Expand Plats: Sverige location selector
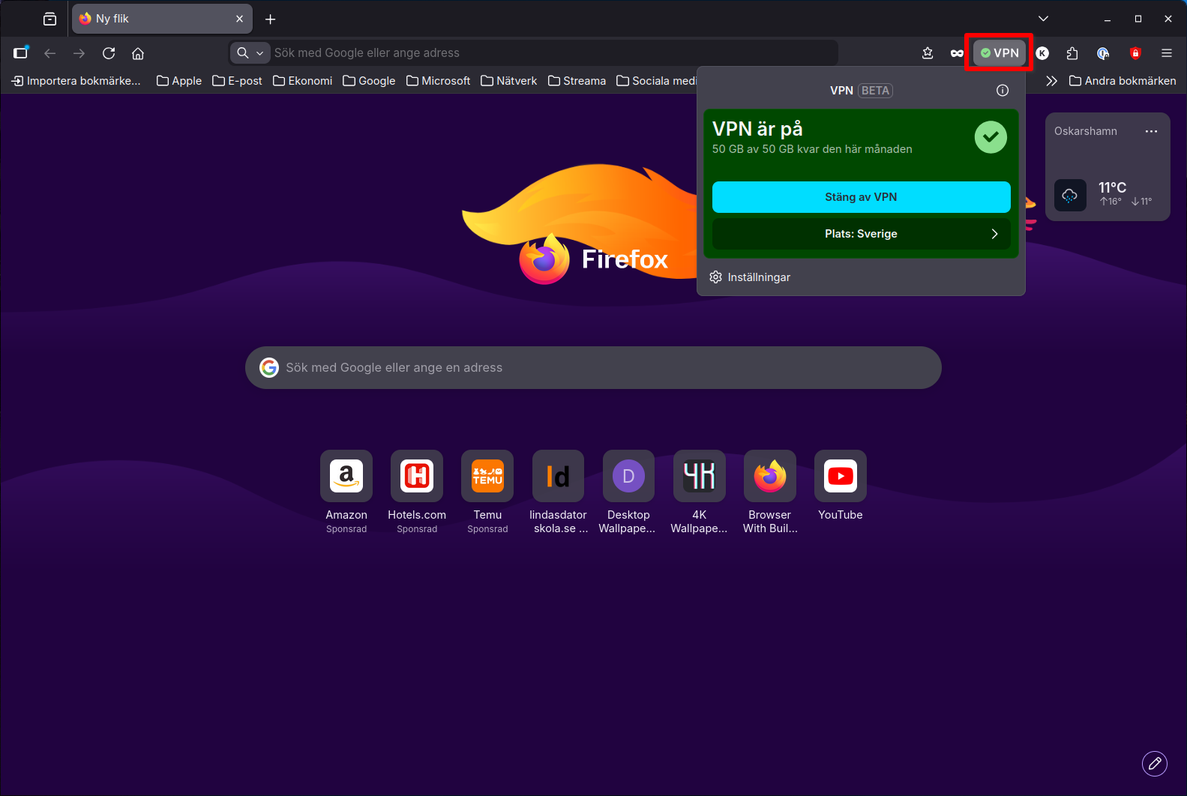Image resolution: width=1187 pixels, height=796 pixels. coord(861,234)
